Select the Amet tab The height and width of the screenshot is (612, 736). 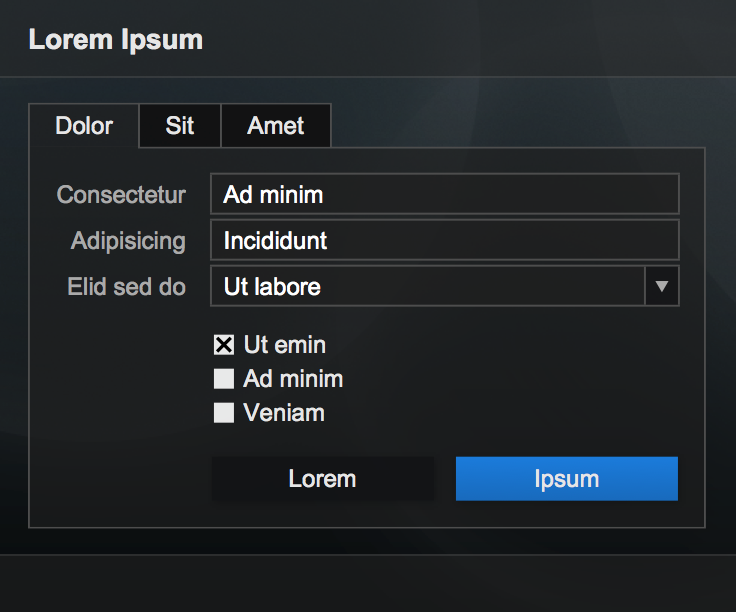(x=276, y=127)
